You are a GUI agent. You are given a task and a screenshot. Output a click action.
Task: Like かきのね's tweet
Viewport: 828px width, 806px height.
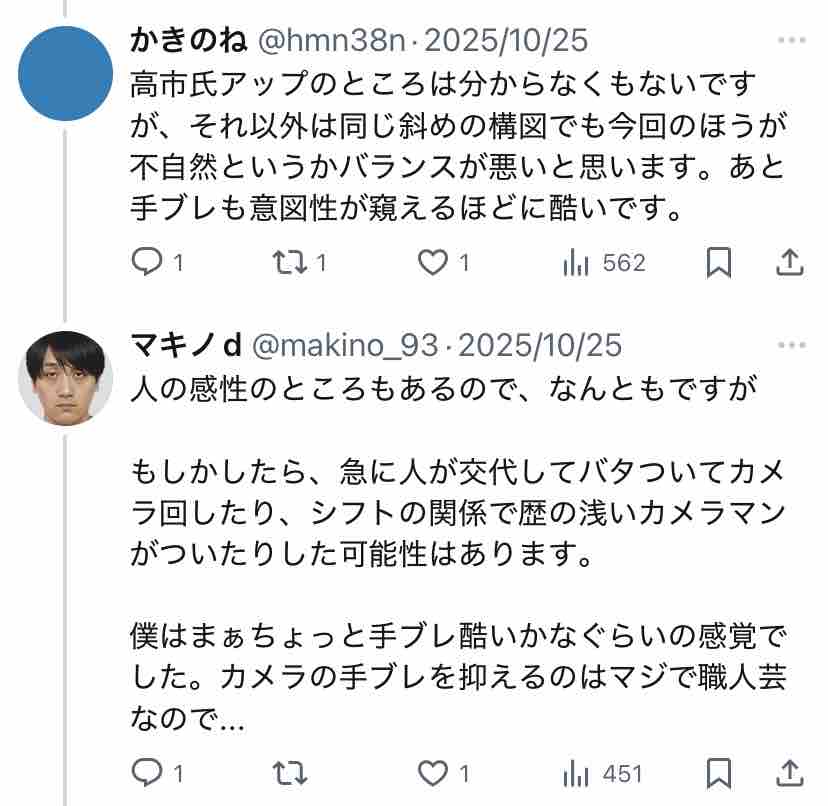click(x=431, y=263)
